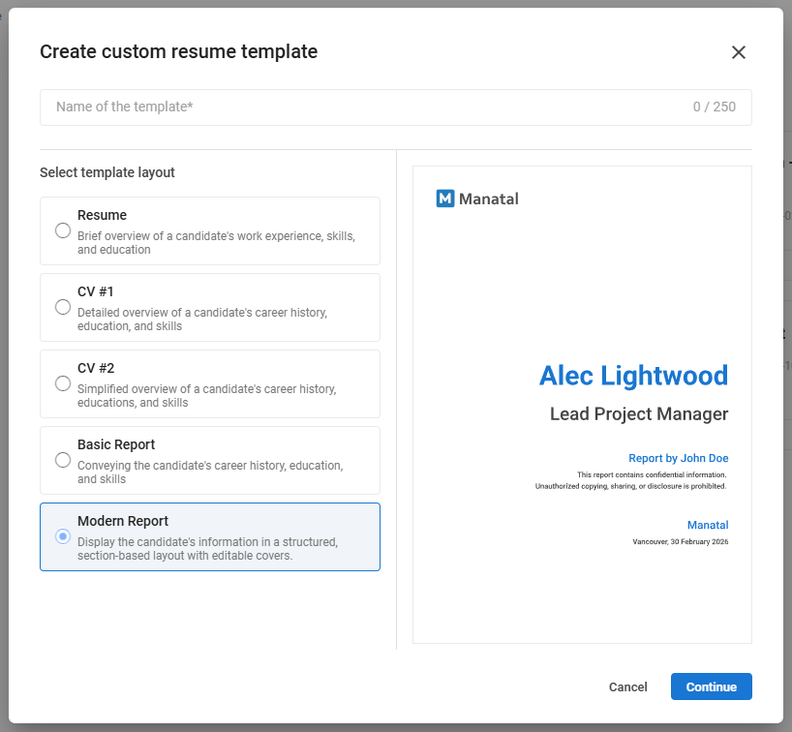
Task: Click 'Conveying the candidate's career history' description
Action: coord(210,472)
